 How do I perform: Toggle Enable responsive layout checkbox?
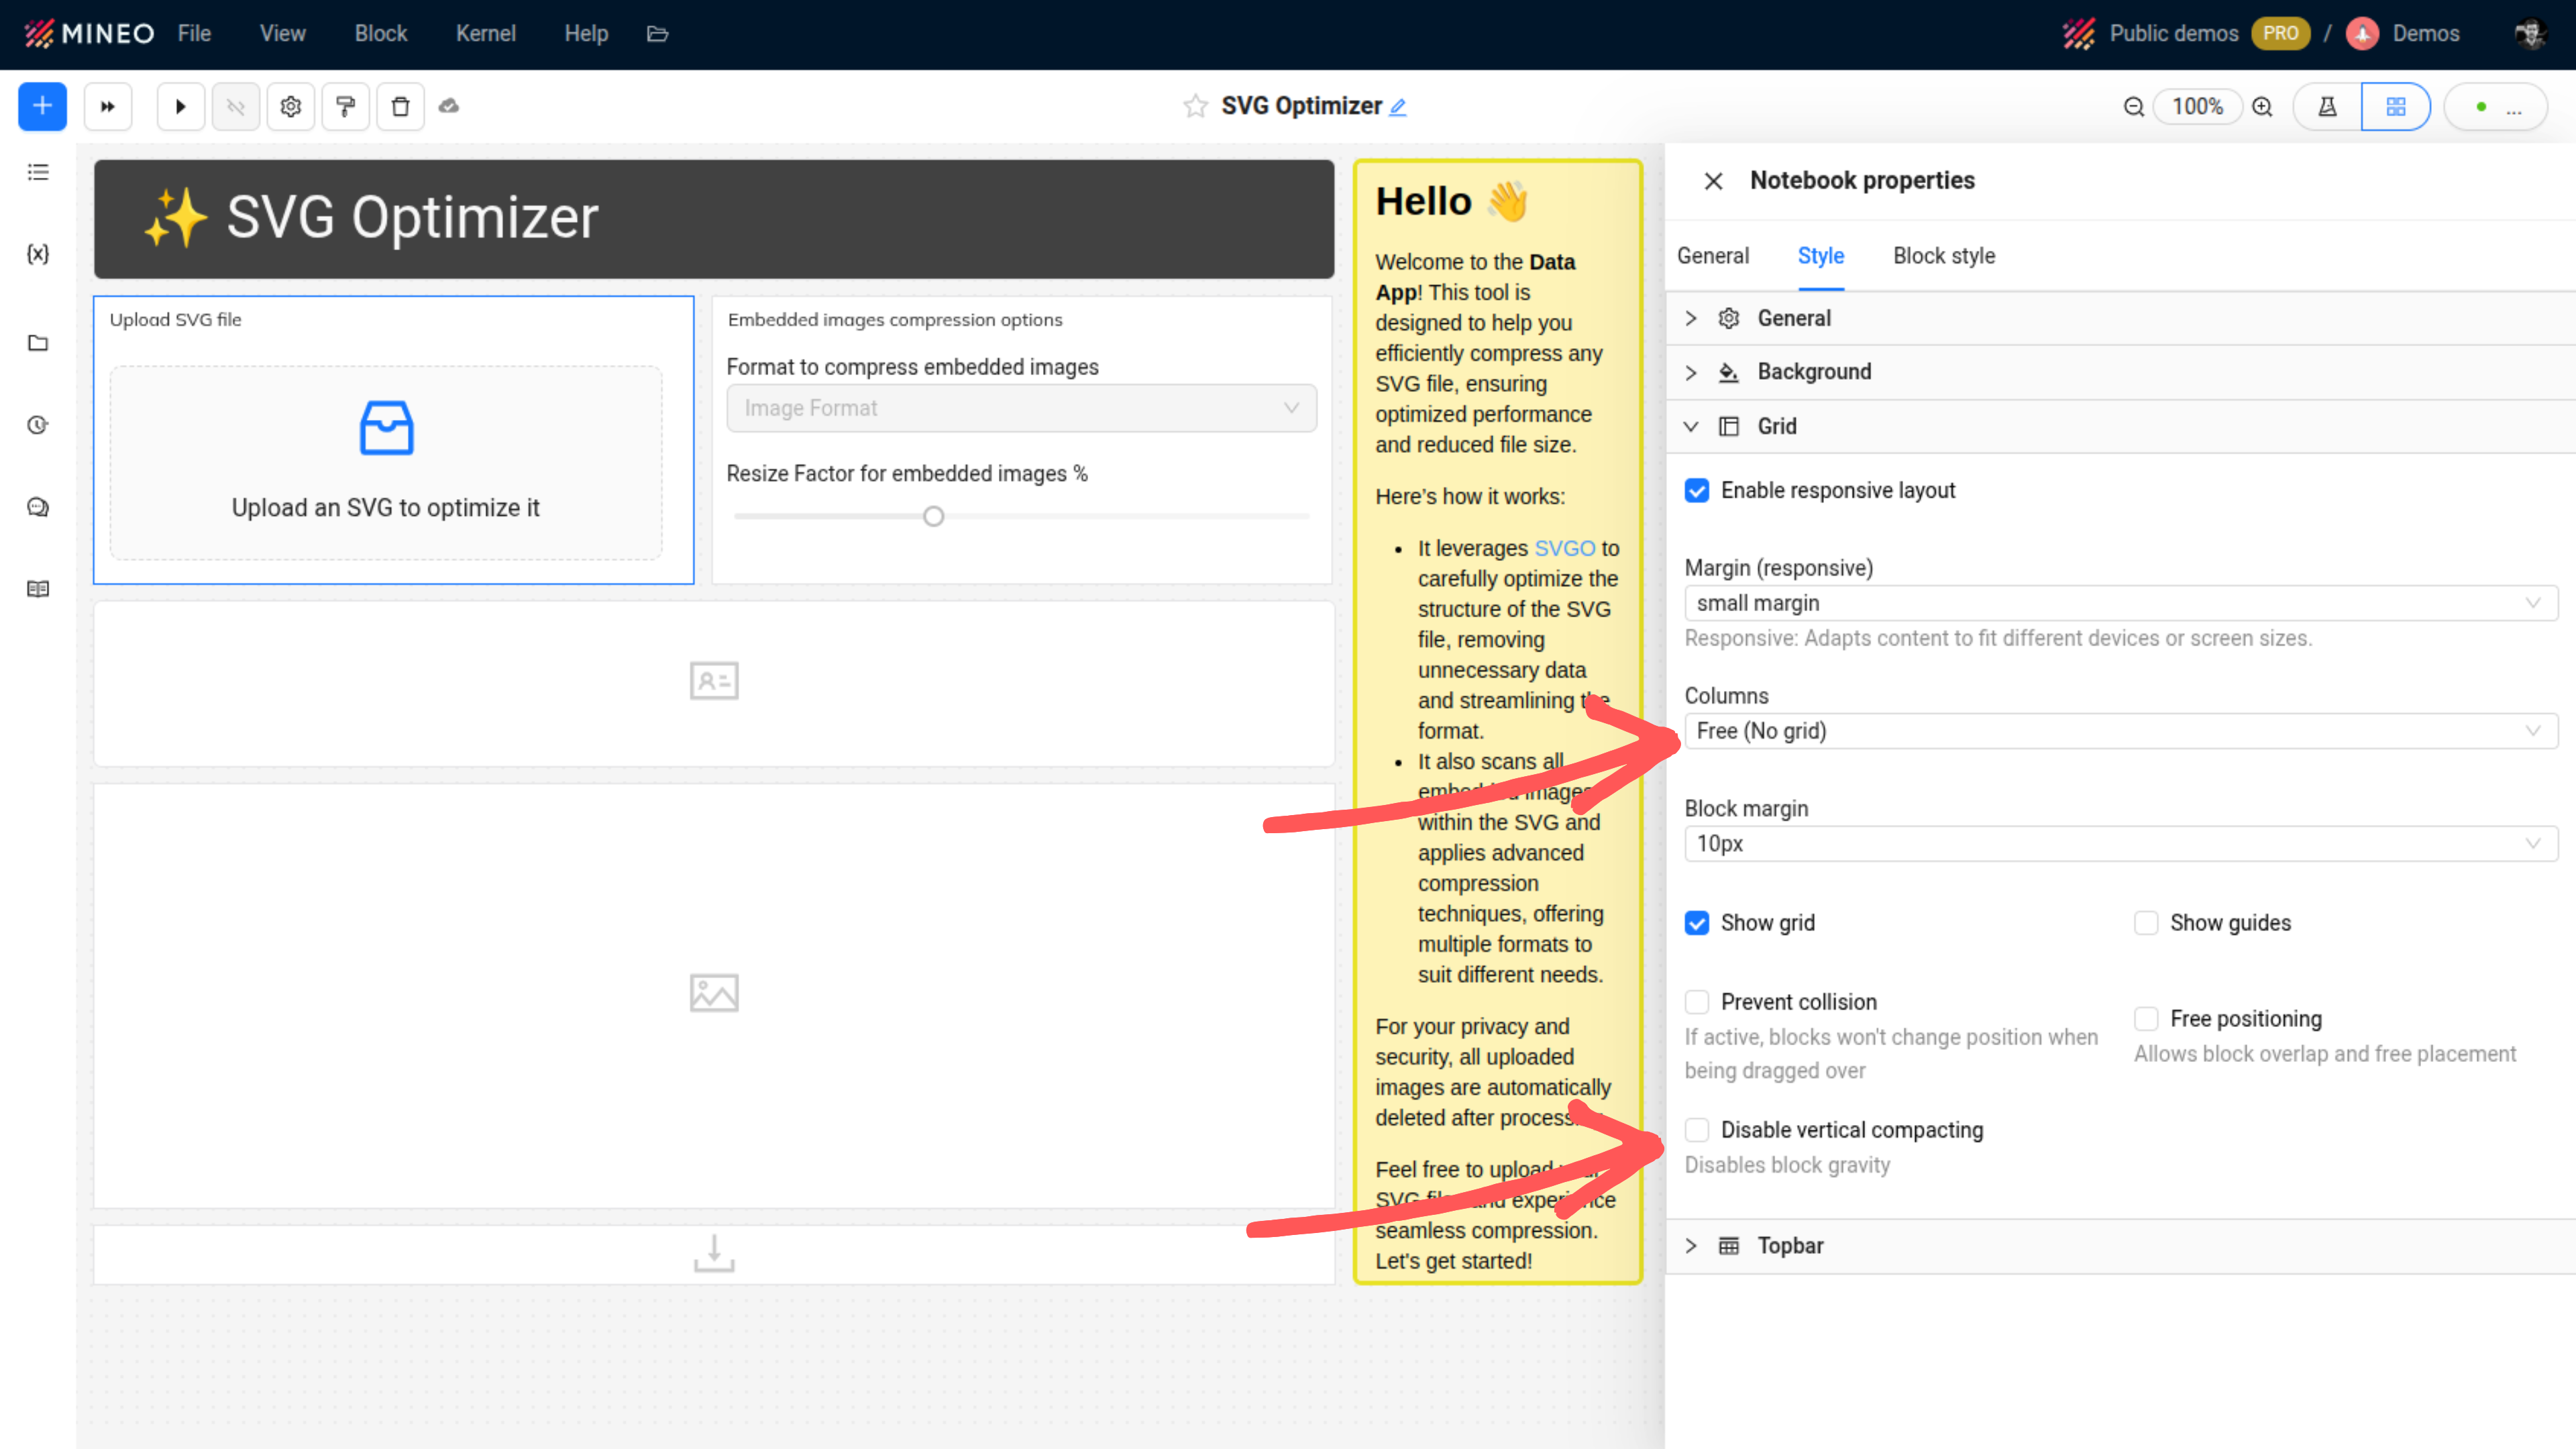[1697, 491]
